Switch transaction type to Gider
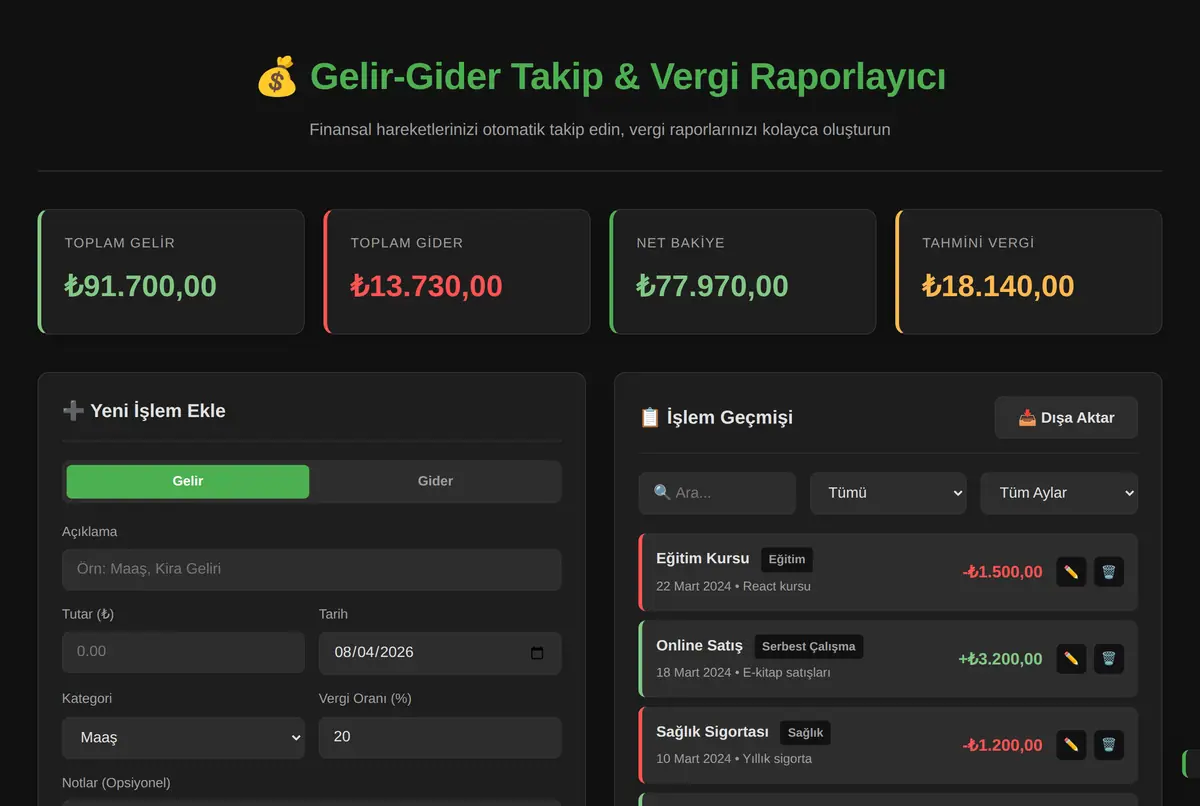This screenshot has width=1200, height=806. pos(435,481)
